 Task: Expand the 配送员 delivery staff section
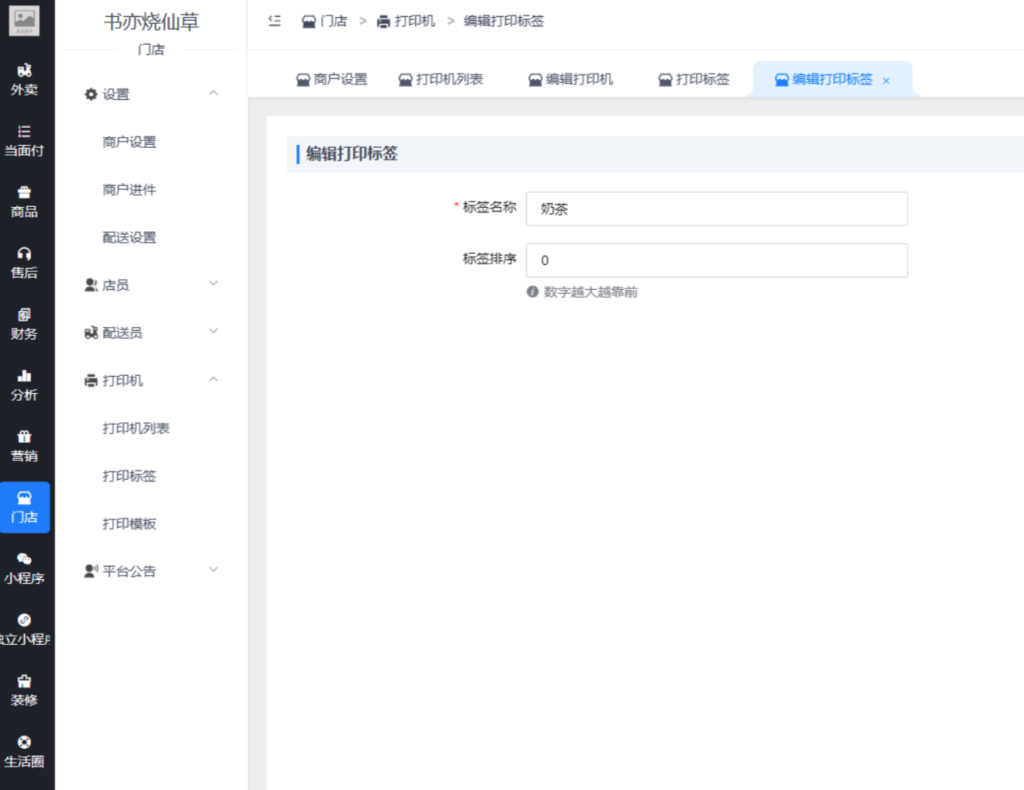click(212, 332)
